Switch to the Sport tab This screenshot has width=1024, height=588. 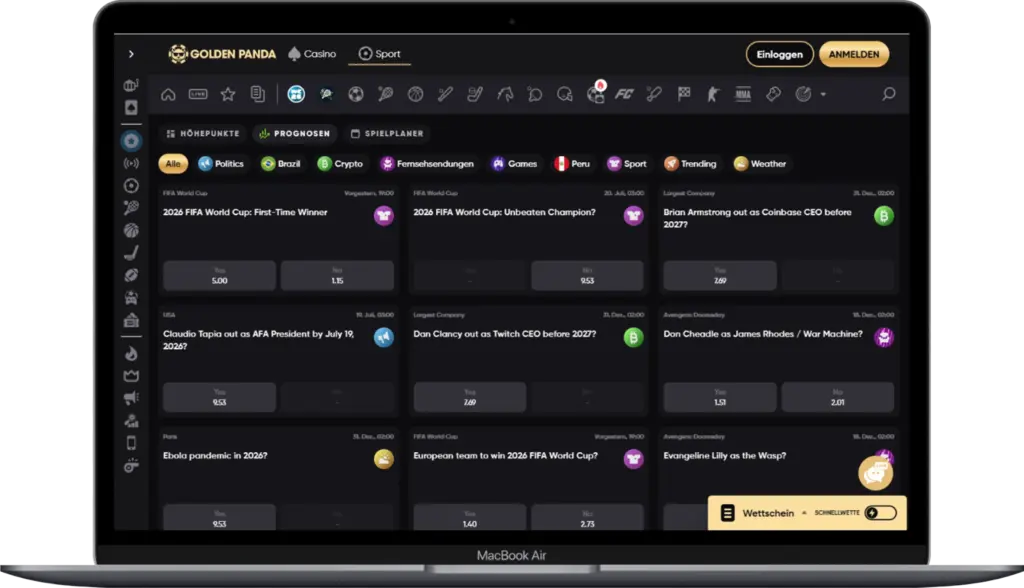(x=379, y=54)
